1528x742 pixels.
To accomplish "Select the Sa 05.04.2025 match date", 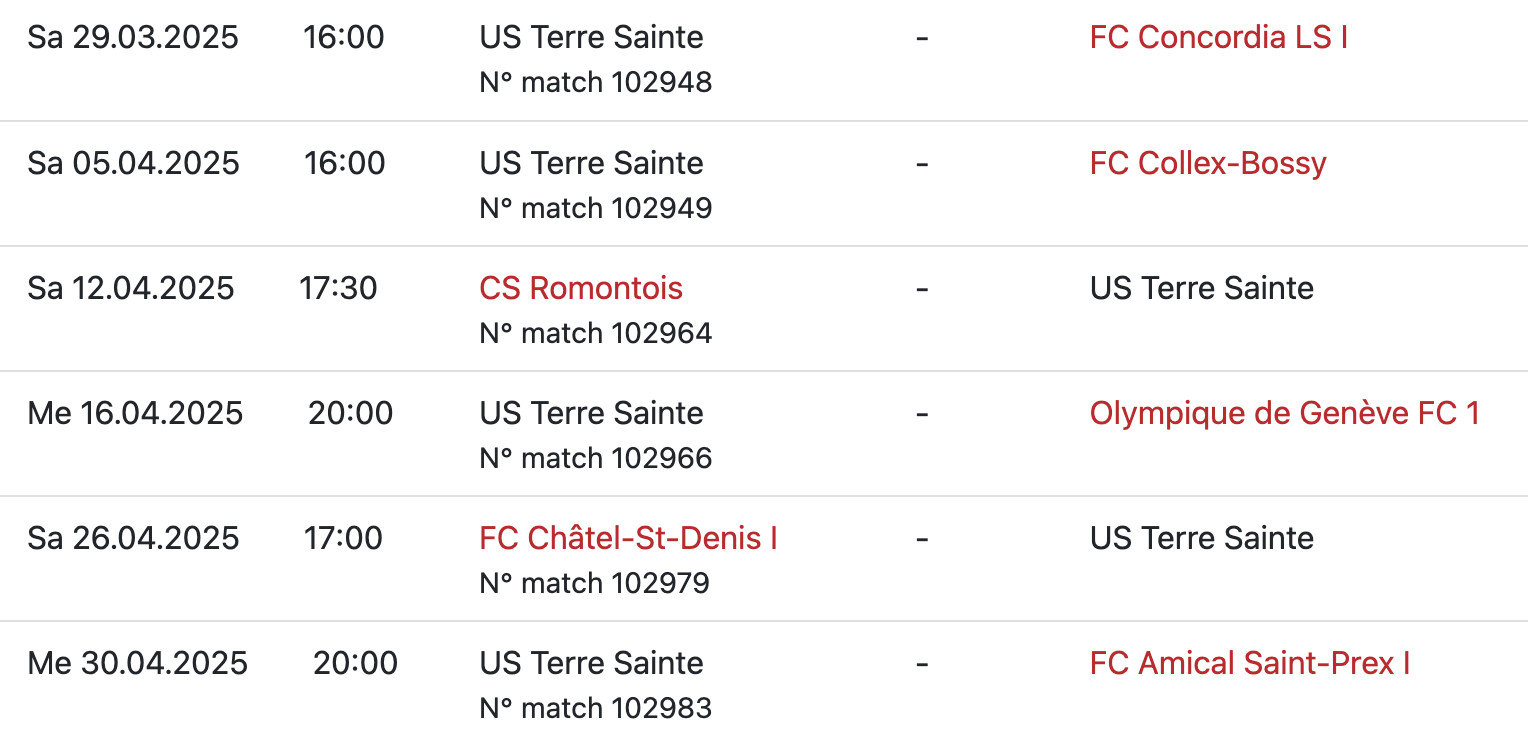I will (x=133, y=163).
